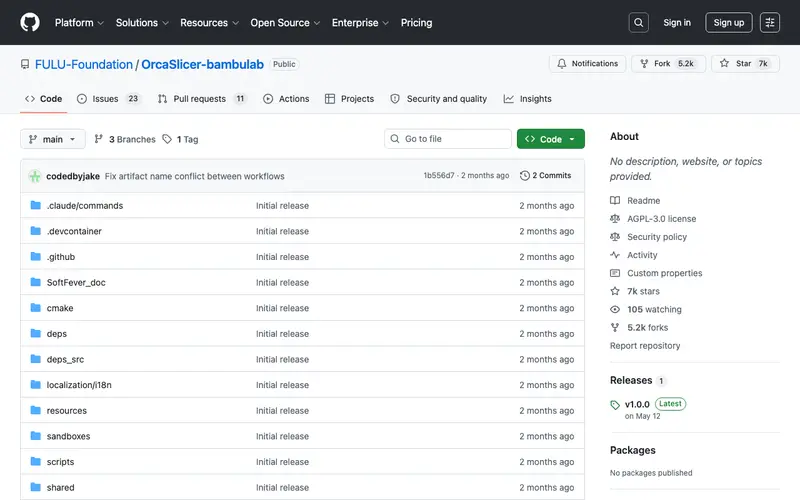Click the SoftFever_doc folder icon

click(35, 282)
